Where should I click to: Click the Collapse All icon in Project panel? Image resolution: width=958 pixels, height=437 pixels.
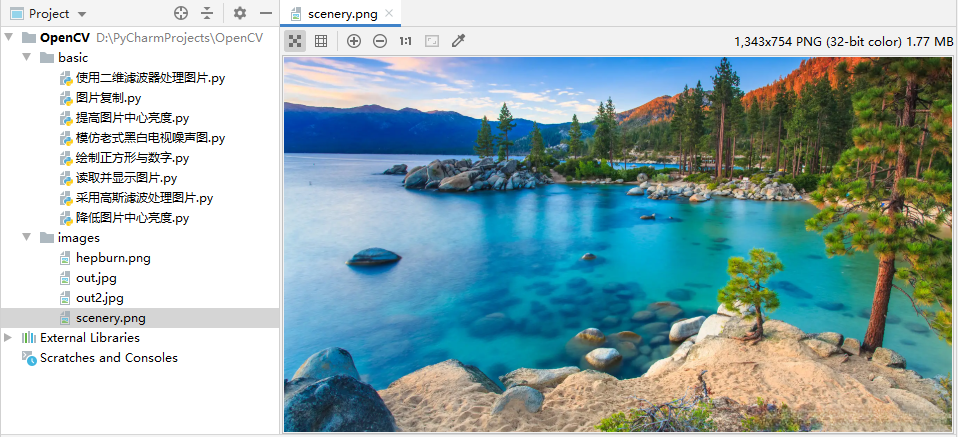(208, 13)
